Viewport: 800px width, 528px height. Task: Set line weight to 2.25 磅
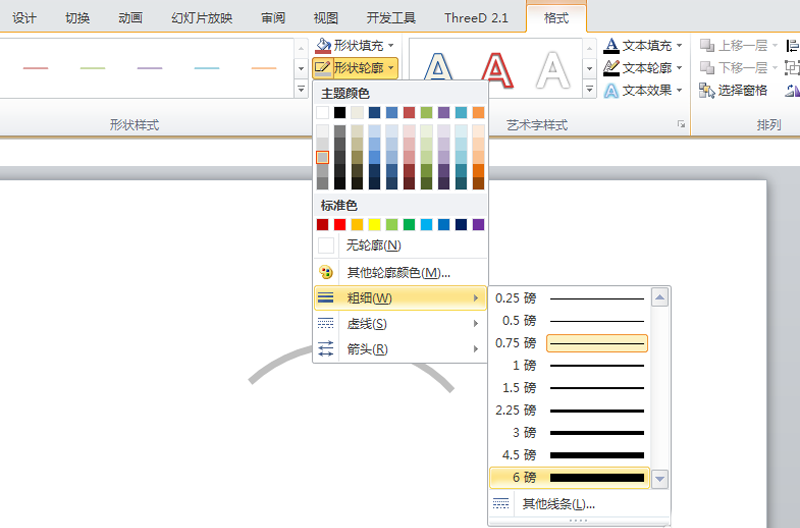[x=569, y=410]
